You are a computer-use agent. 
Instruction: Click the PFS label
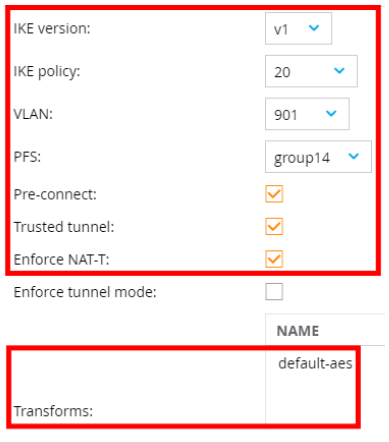click(x=27, y=157)
